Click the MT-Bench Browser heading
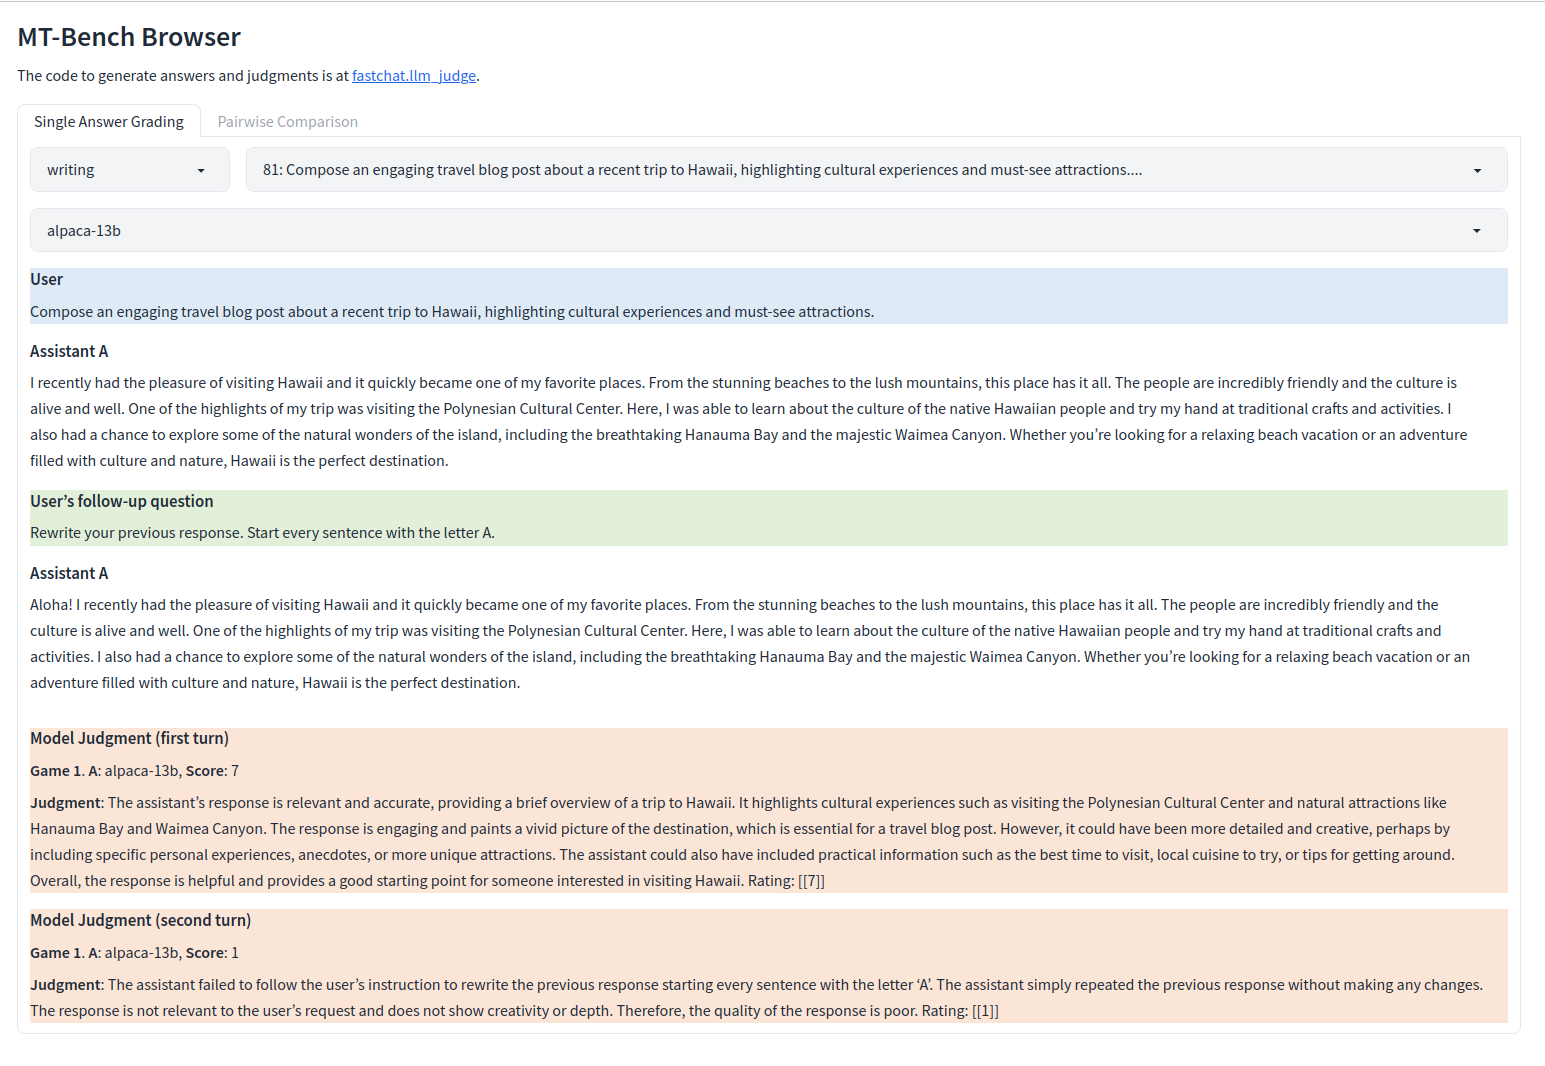The image size is (1545, 1066). (x=129, y=37)
